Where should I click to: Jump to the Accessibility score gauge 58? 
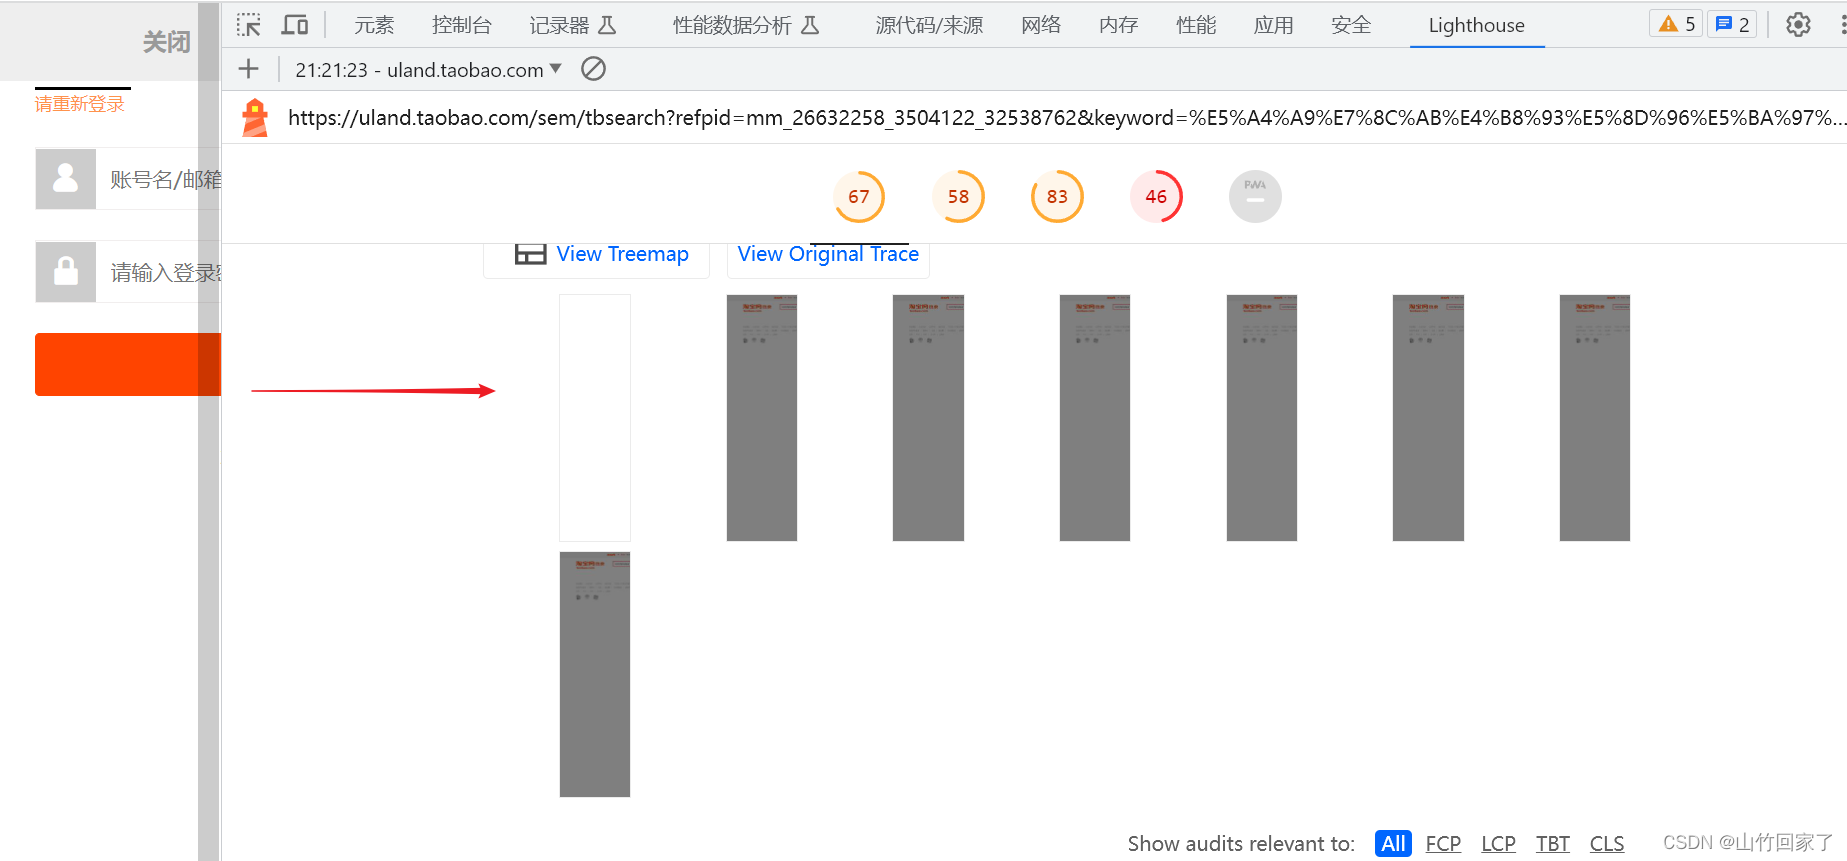[x=958, y=197]
